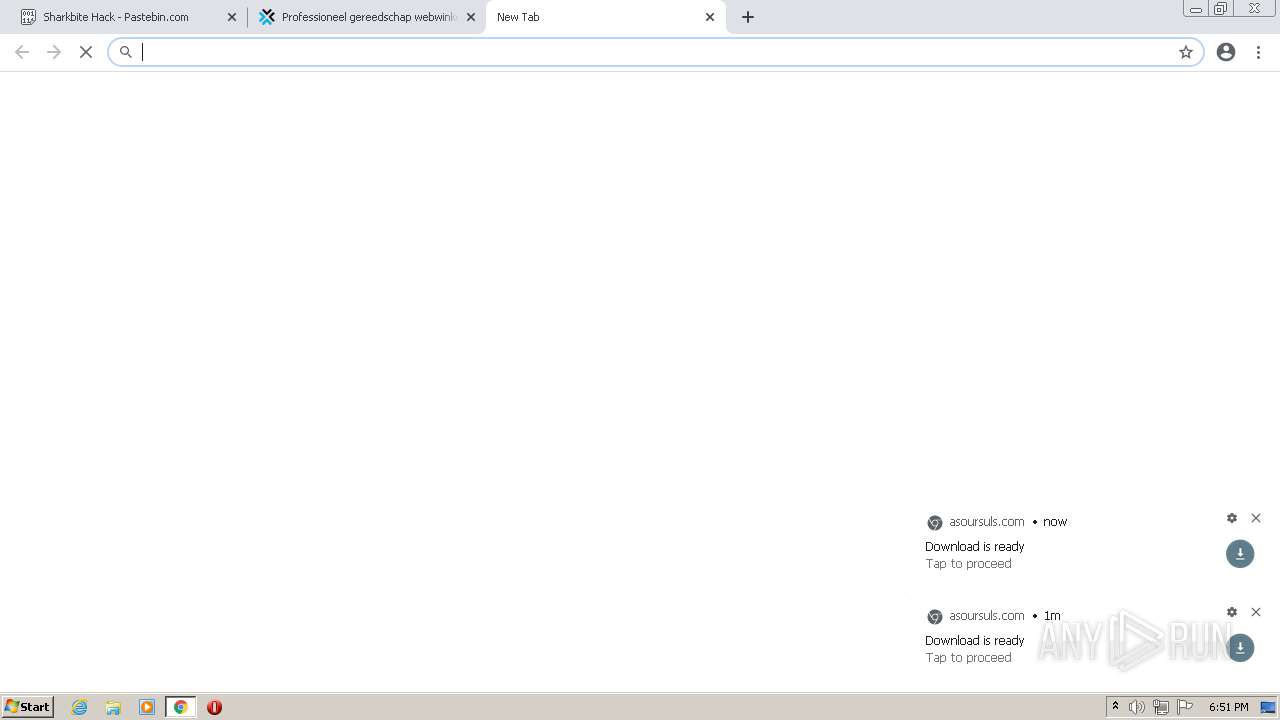Click the search magnifier icon in omnibox

pyautogui.click(x=126, y=52)
